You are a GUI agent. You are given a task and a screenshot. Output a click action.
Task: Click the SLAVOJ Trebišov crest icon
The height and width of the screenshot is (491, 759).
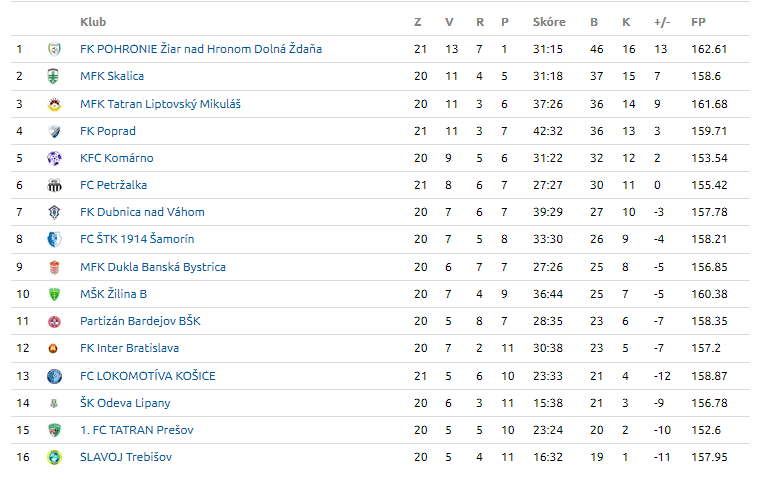(x=54, y=457)
